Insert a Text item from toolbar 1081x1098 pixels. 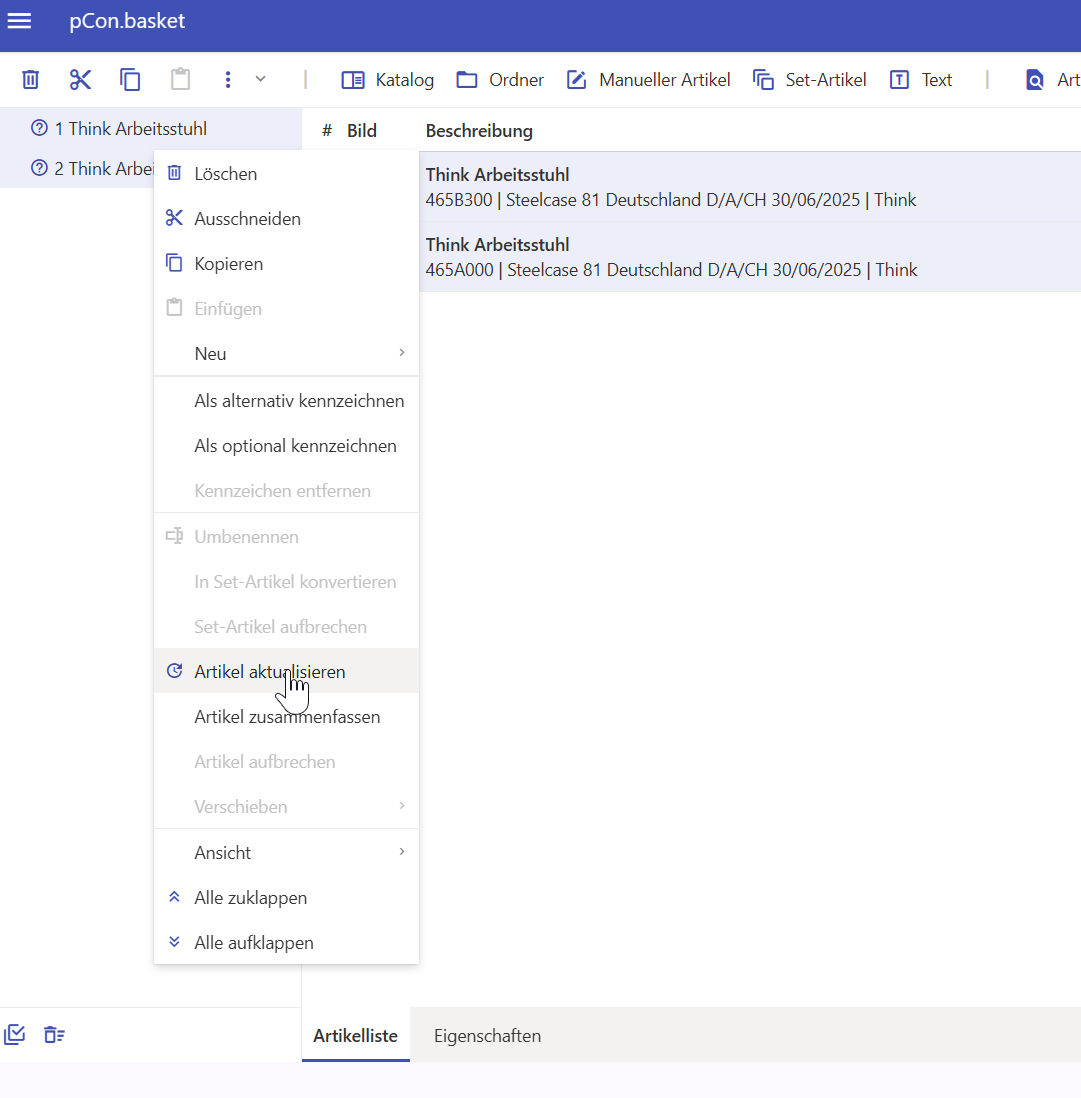pos(921,80)
